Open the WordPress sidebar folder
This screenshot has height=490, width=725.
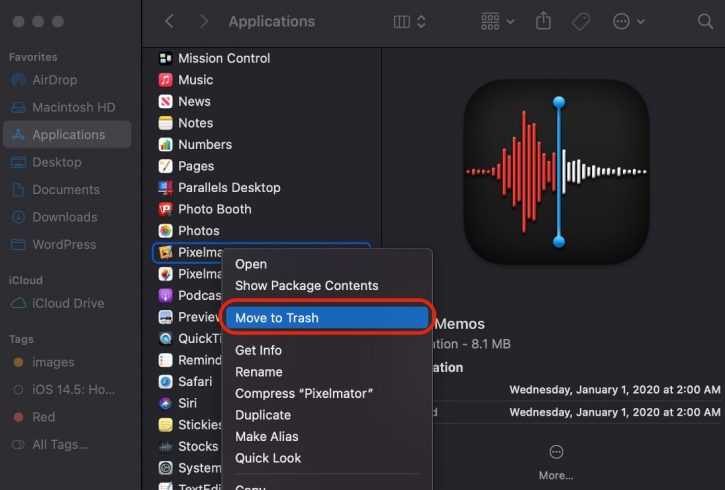point(67,245)
